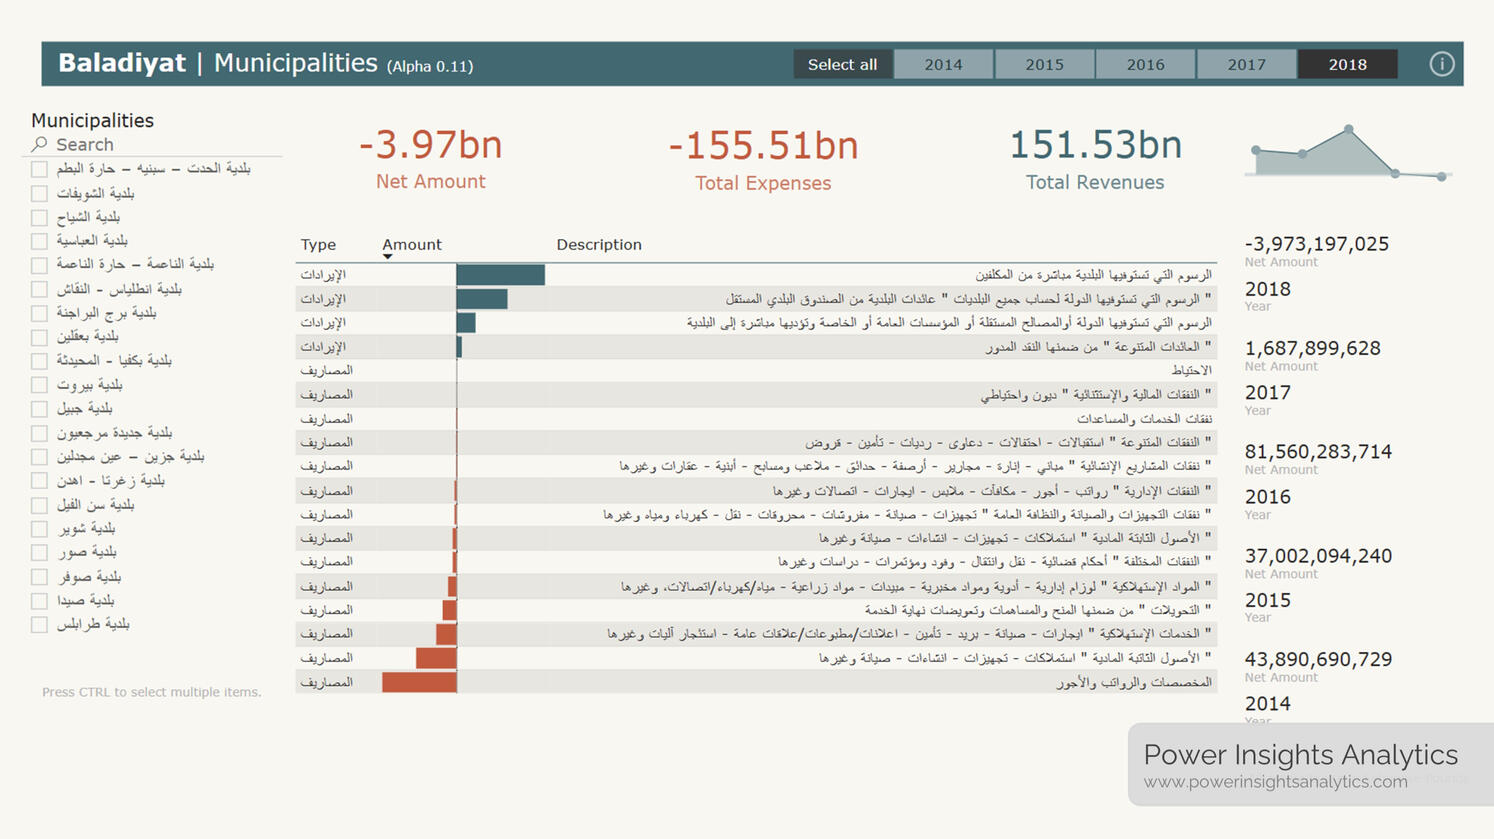Click the peak point on the sparkline

point(1349,130)
